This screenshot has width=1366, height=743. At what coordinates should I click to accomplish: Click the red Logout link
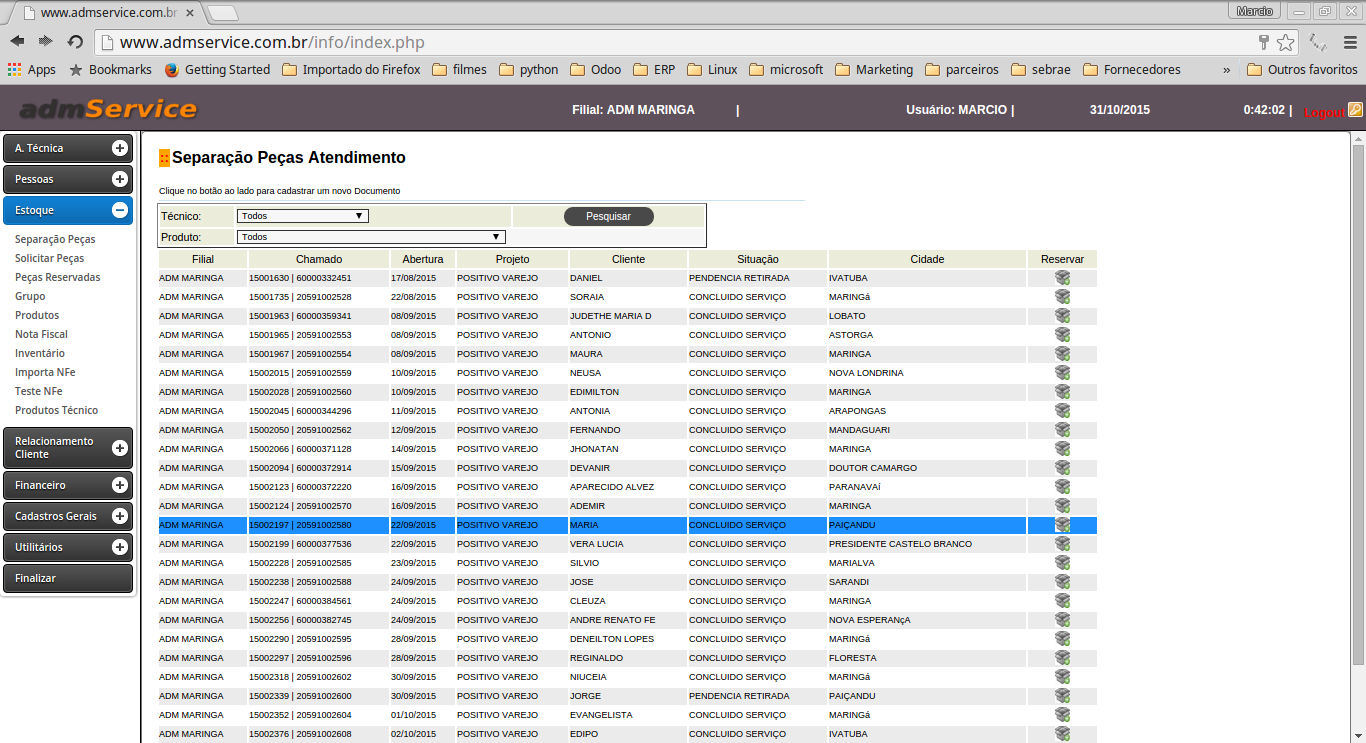click(1323, 112)
